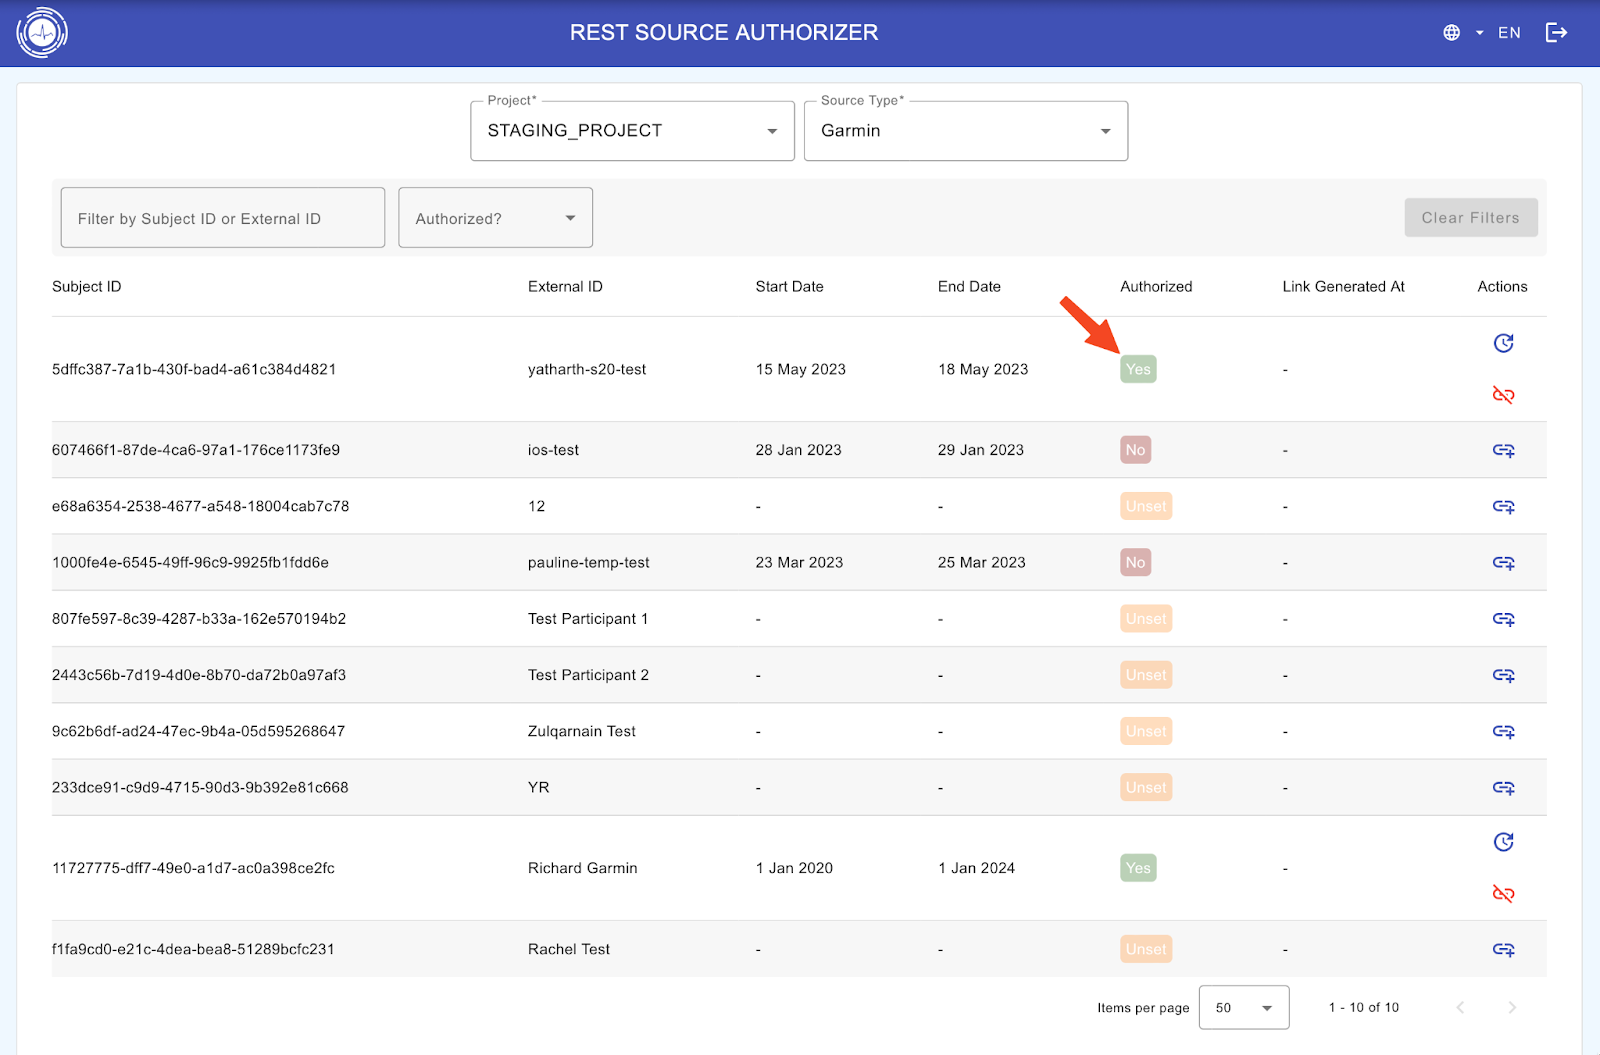Open the items per page dropdown
The image size is (1600, 1055).
point(1243,1008)
